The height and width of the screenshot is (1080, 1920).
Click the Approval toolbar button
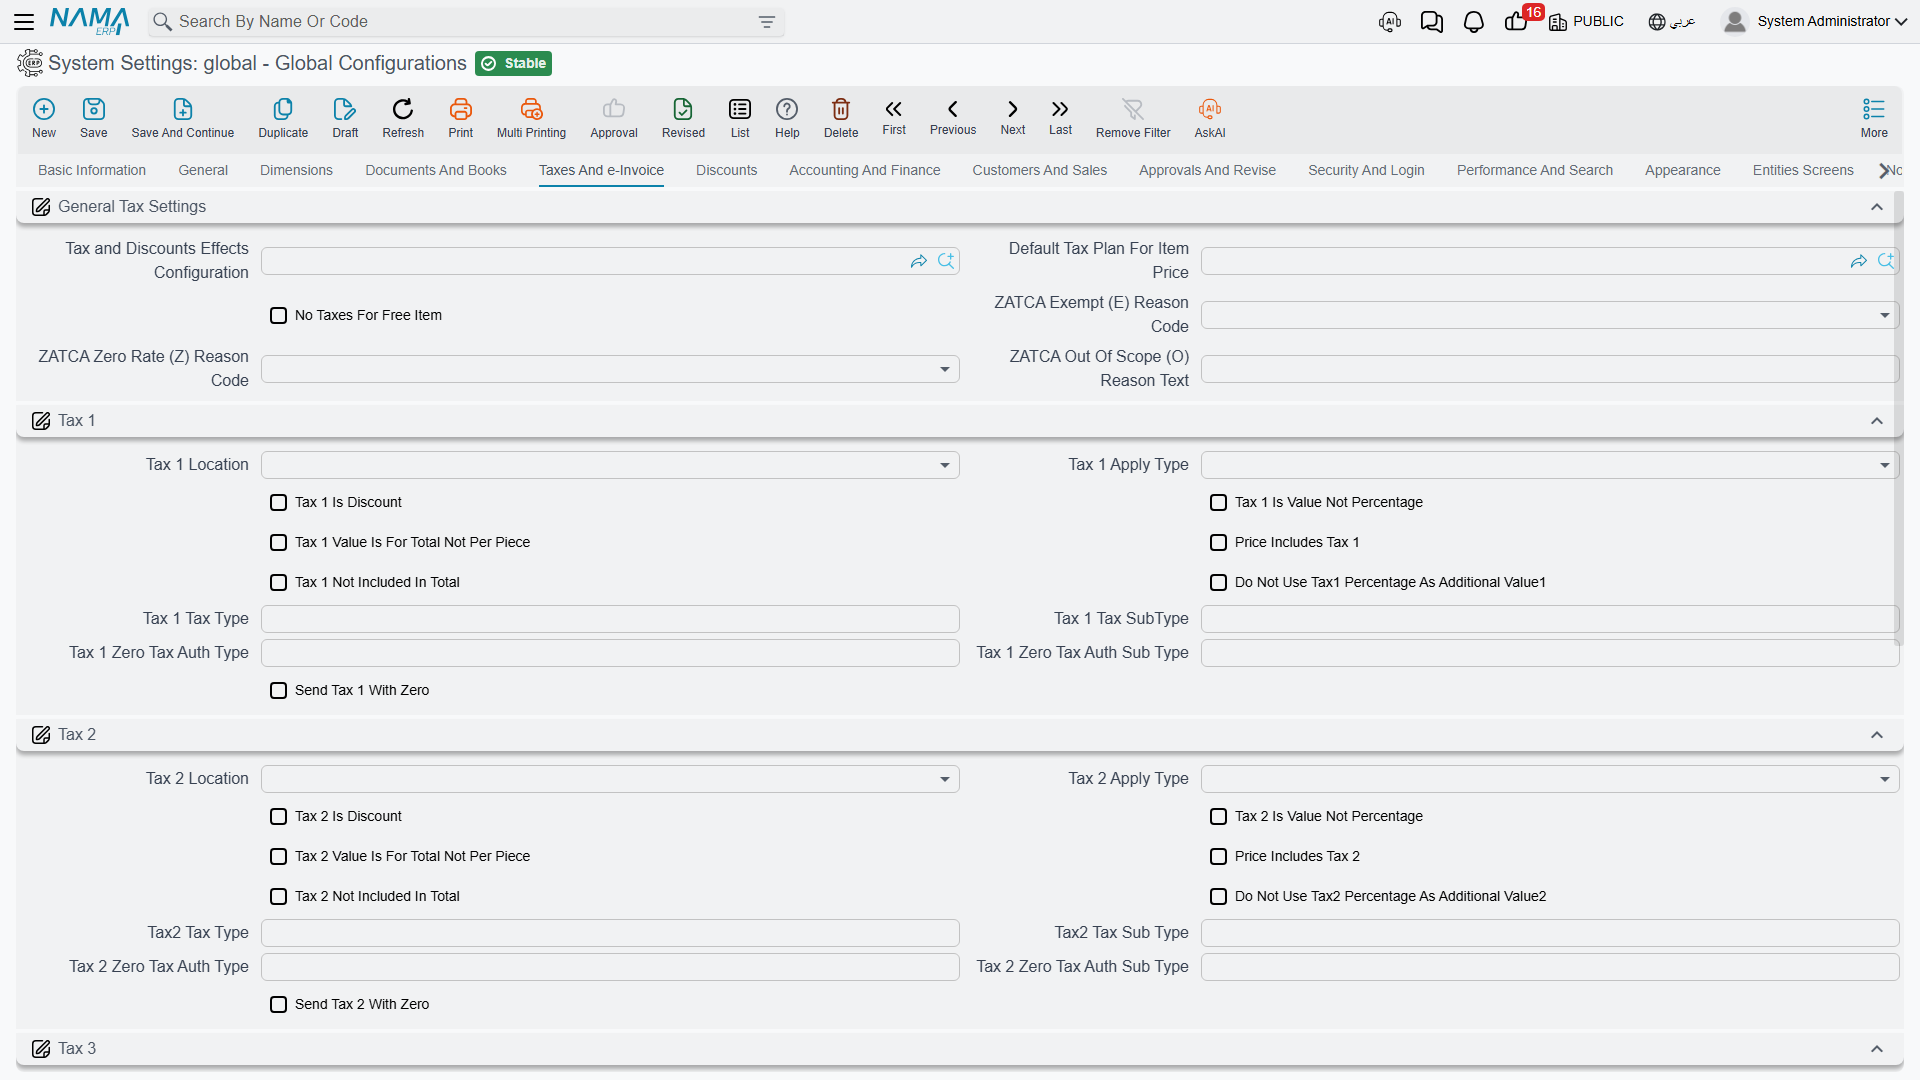point(613,118)
